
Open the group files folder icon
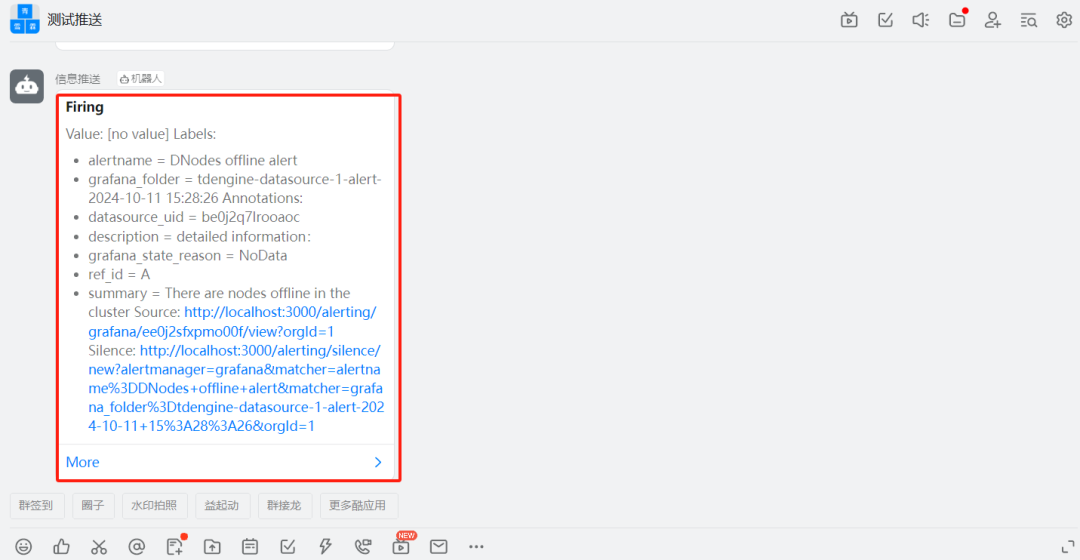pos(957,19)
